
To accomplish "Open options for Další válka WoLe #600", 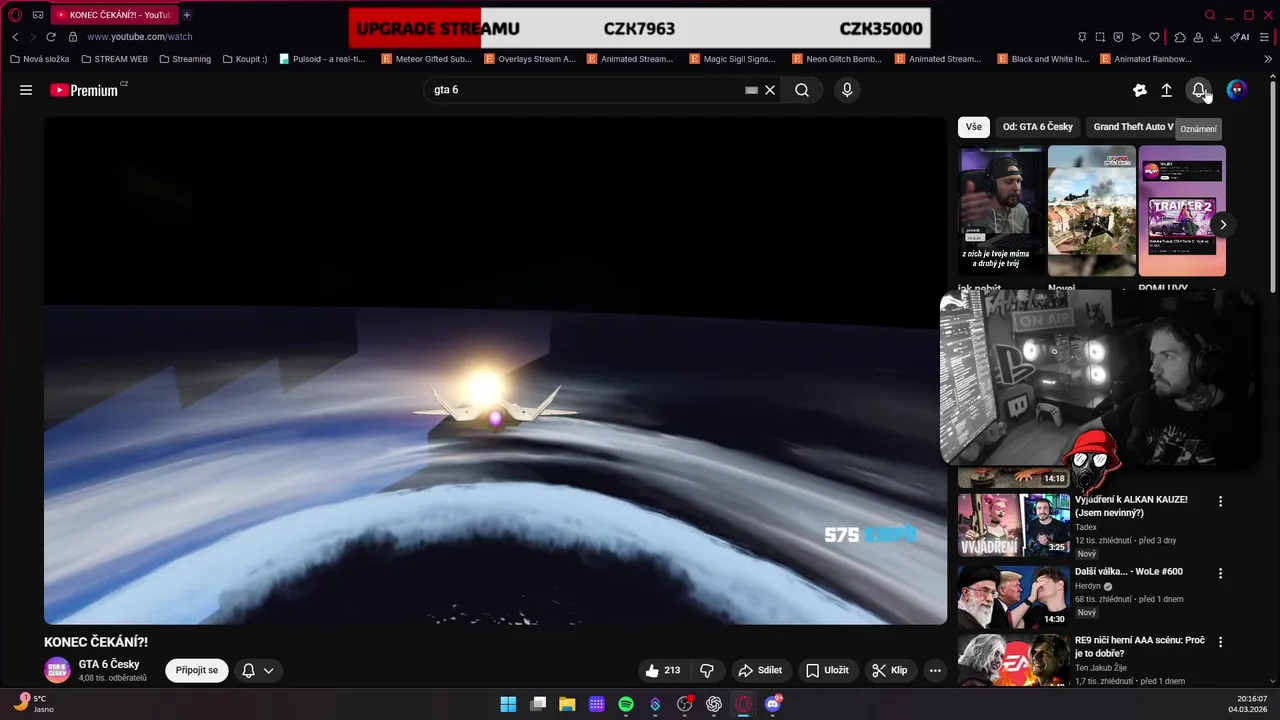I will click(x=1220, y=573).
